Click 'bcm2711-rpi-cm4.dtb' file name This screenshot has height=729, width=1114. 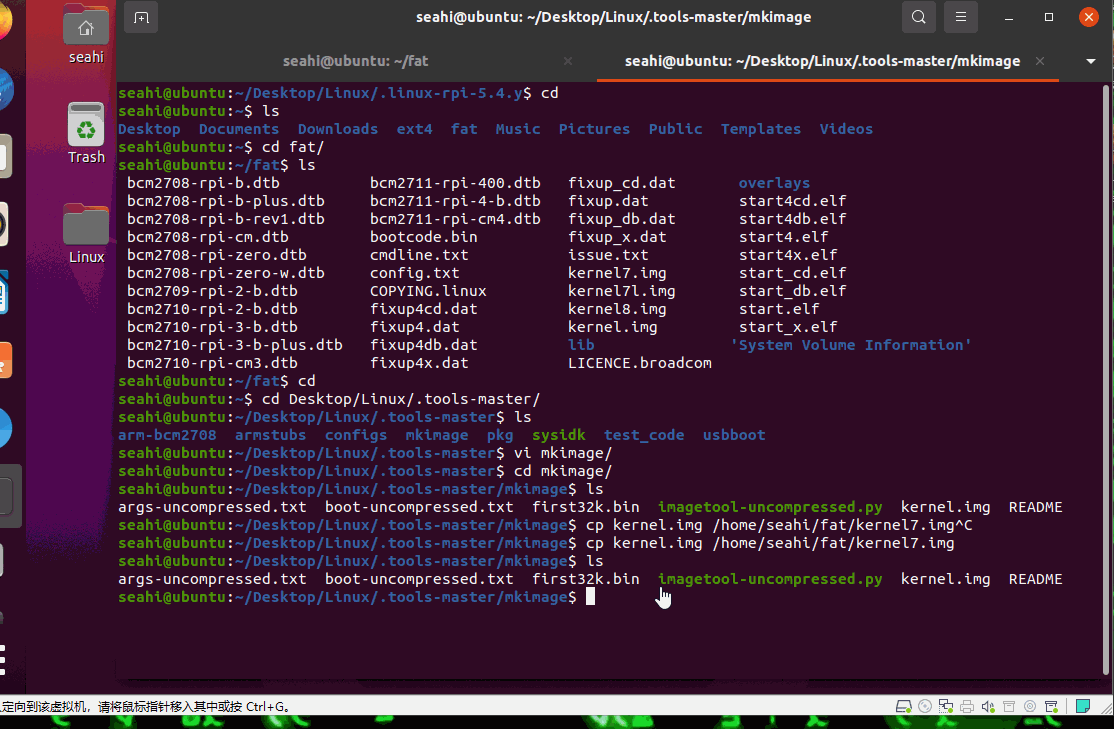(455, 219)
